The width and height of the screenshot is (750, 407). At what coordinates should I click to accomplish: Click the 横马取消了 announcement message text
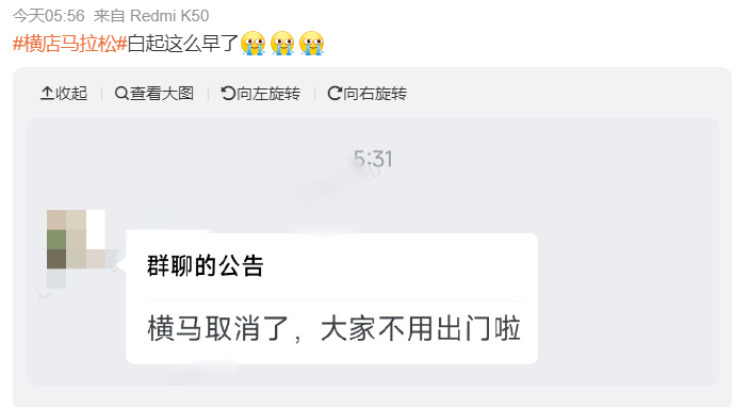click(333, 329)
